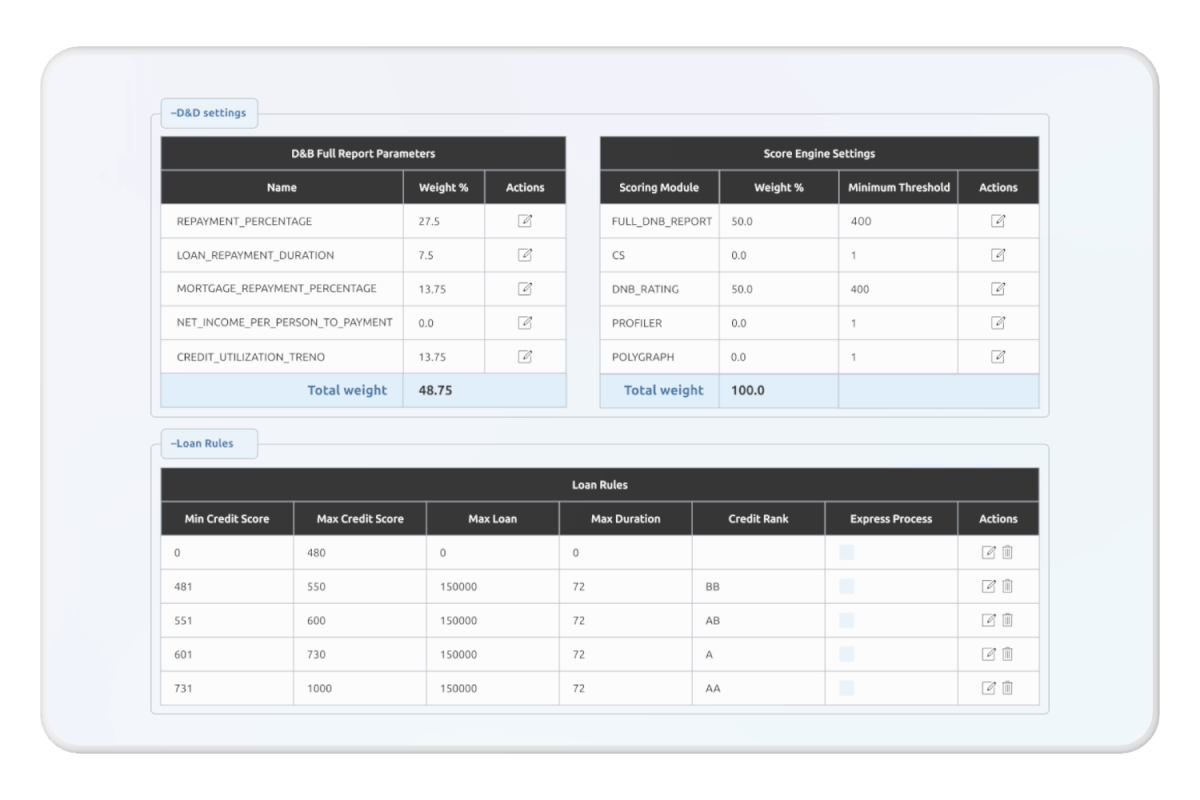Select the POLYGRAPH module cell
Image resolution: width=1200 pixels, height=800 pixels.
[659, 357]
